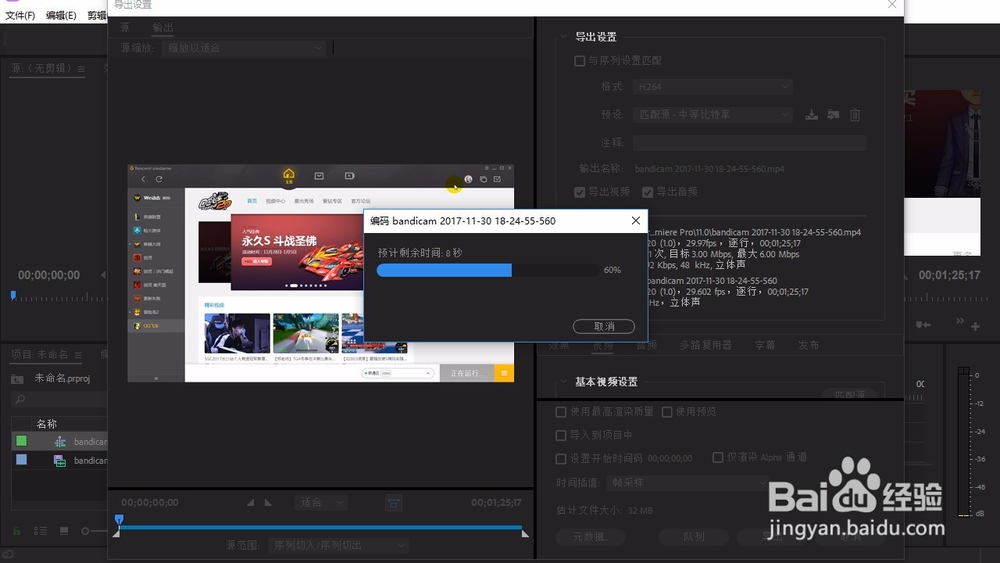The width and height of the screenshot is (1000, 563).
Task: Switch to 字幕 tab
Action: (765, 345)
